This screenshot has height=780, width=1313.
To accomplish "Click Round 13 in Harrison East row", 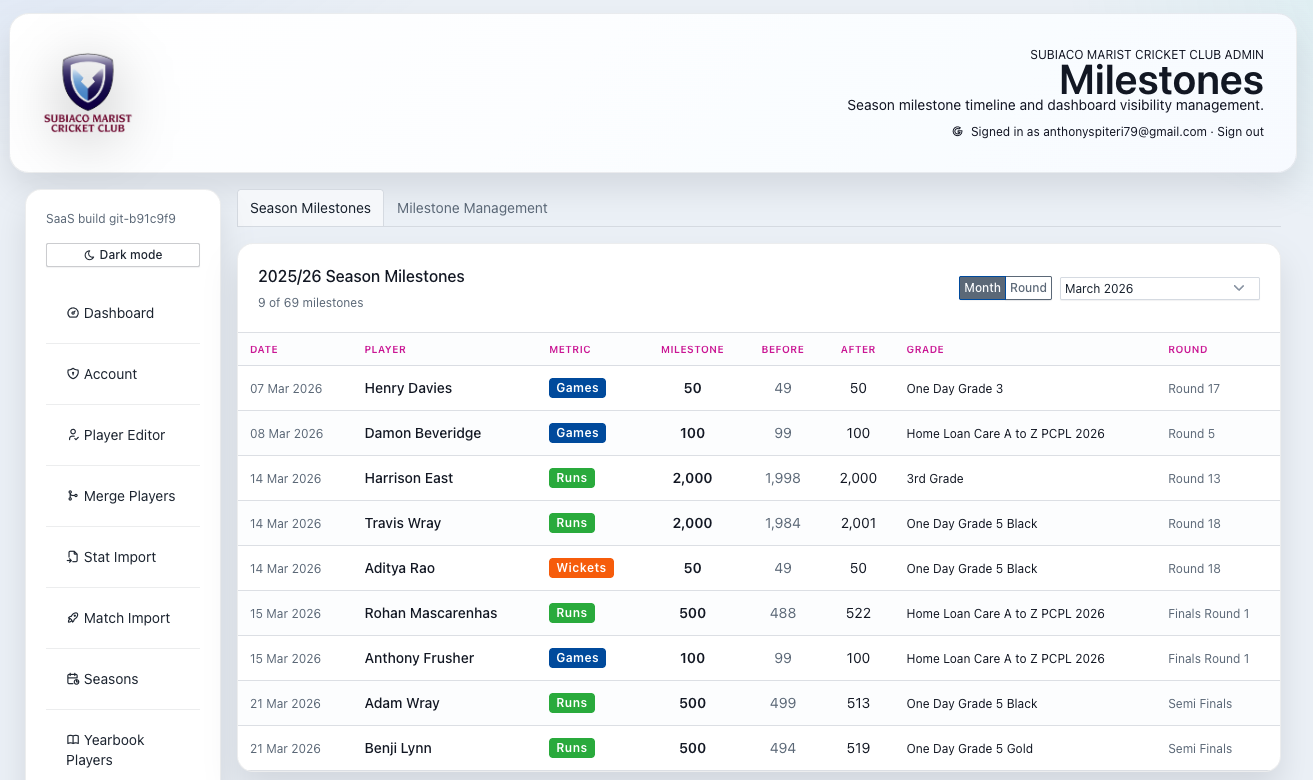I will click(x=1194, y=478).
